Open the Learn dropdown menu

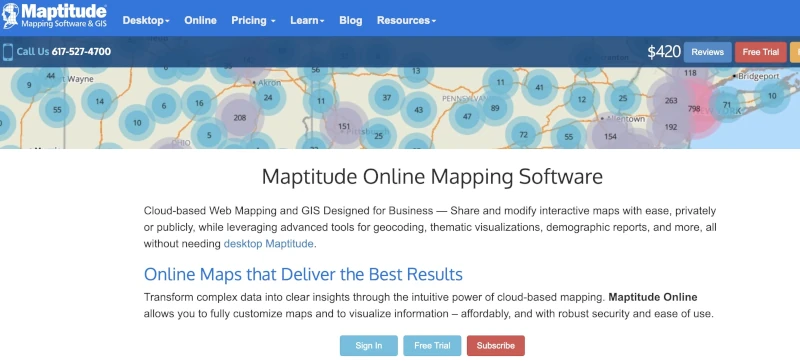coord(307,20)
